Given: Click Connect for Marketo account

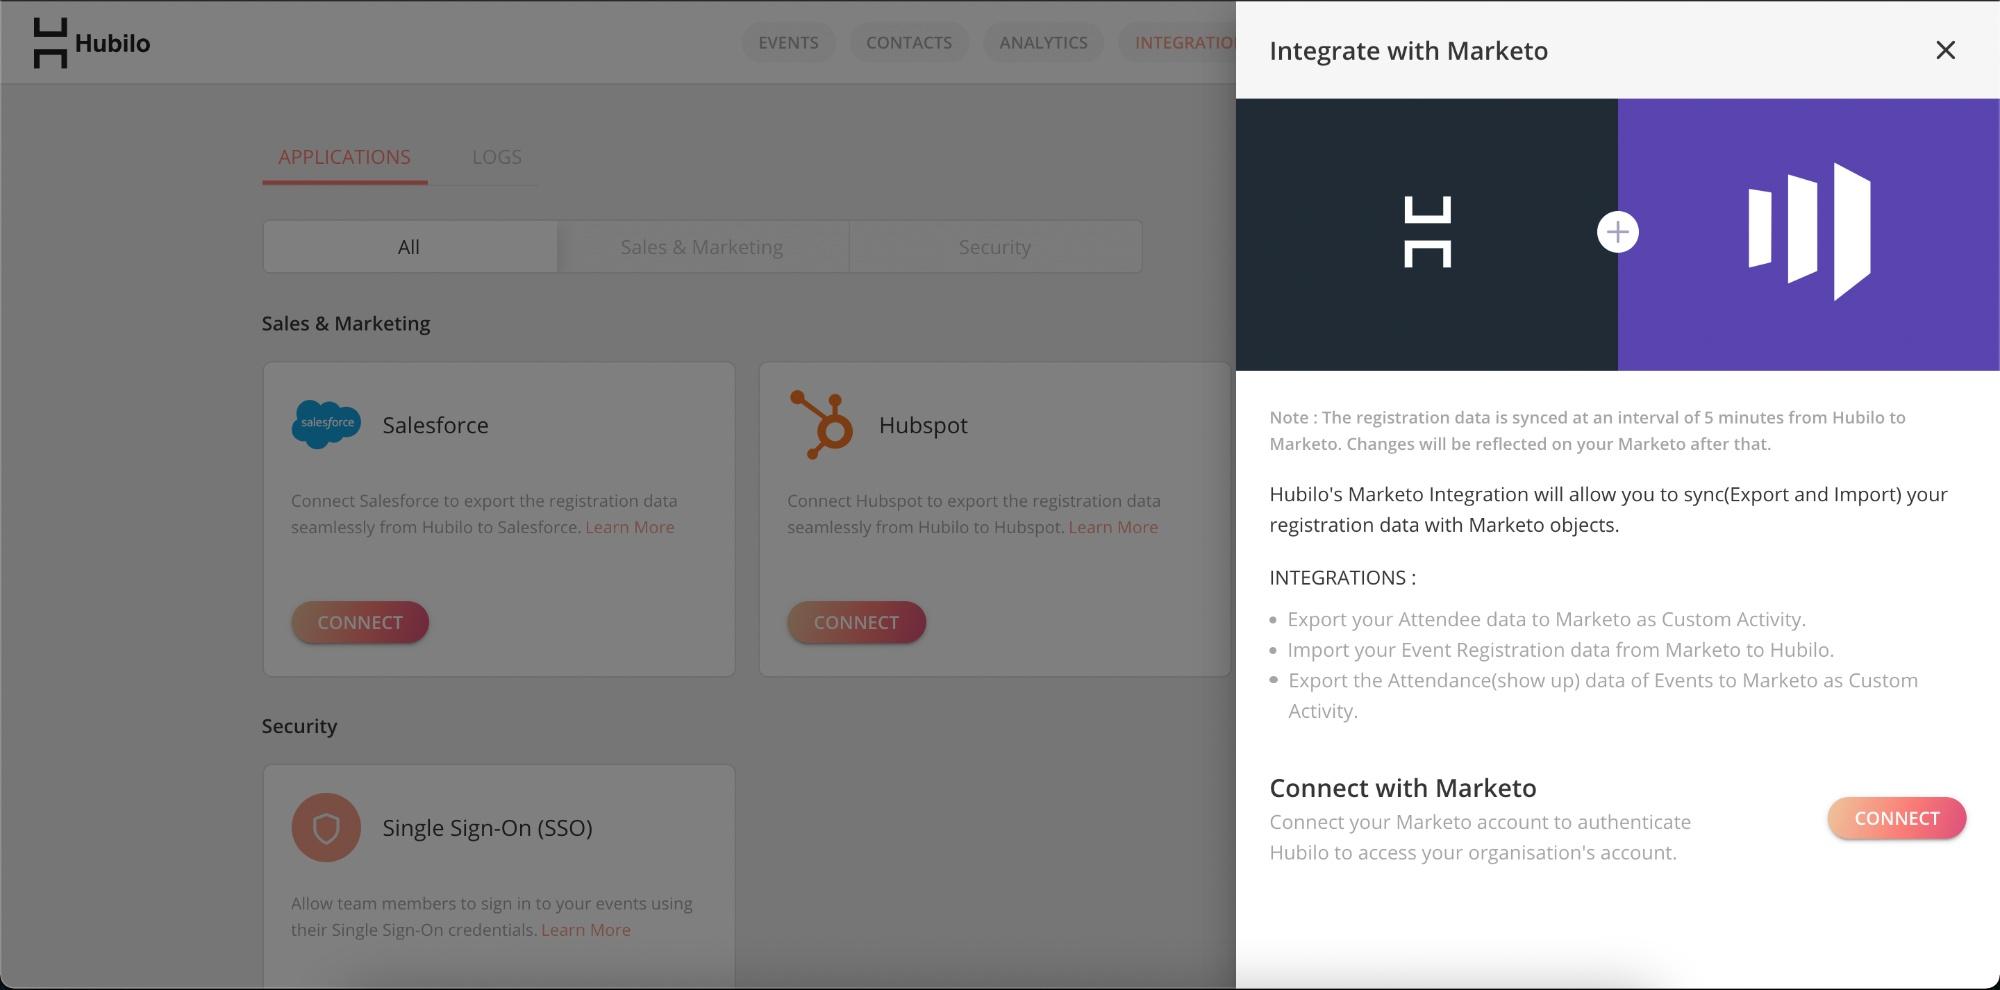Looking at the screenshot, I should tap(1896, 818).
